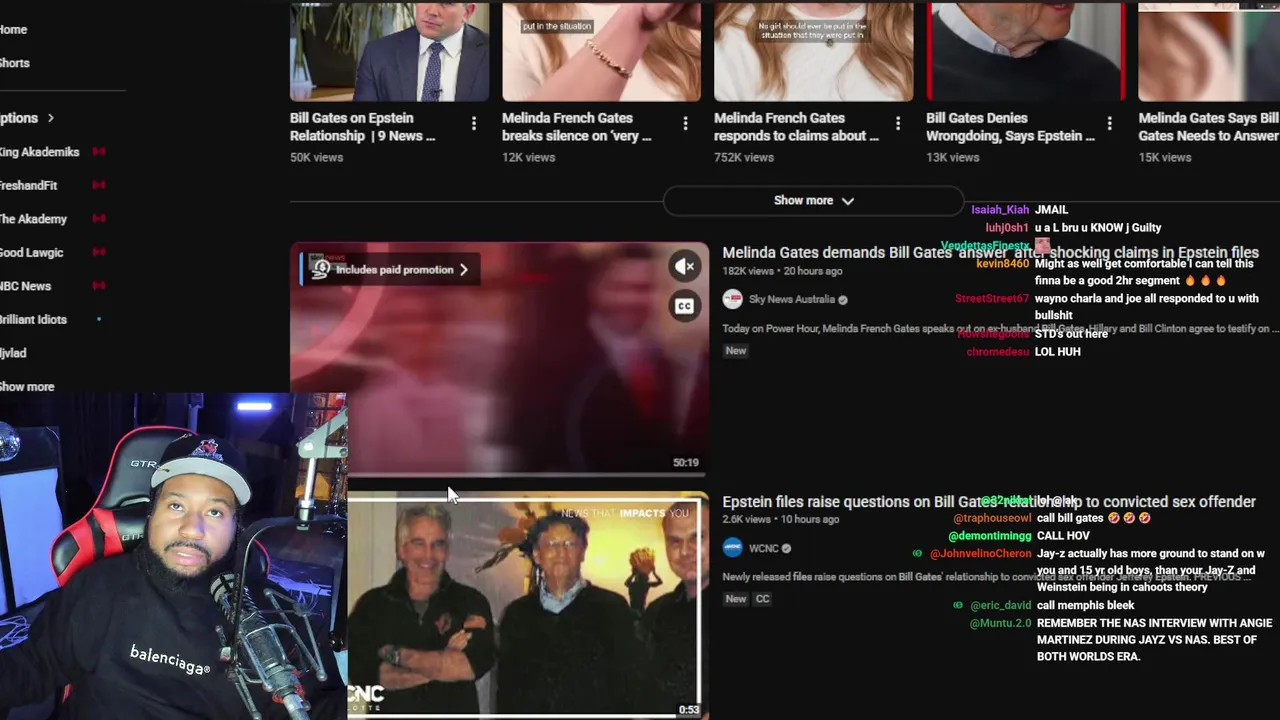The height and width of the screenshot is (720, 1280).
Task: Open Bill Gates Denies Wrongdoing thumbnail
Action: coord(1025,50)
